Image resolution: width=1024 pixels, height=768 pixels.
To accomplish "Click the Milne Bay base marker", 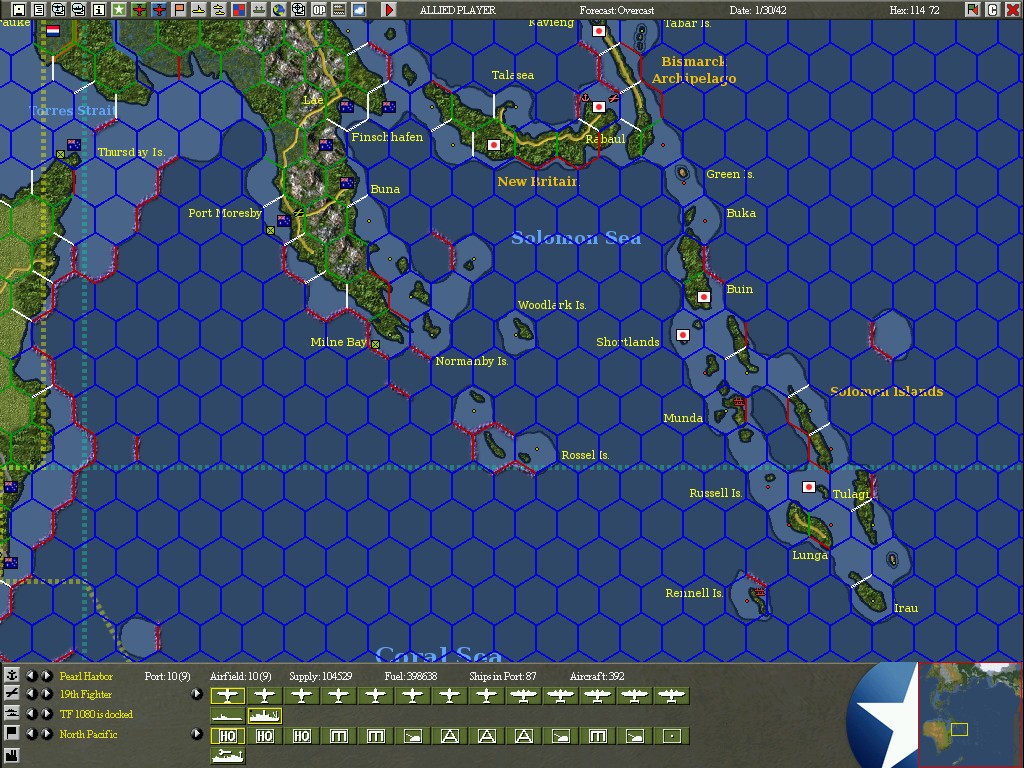I will click(376, 344).
